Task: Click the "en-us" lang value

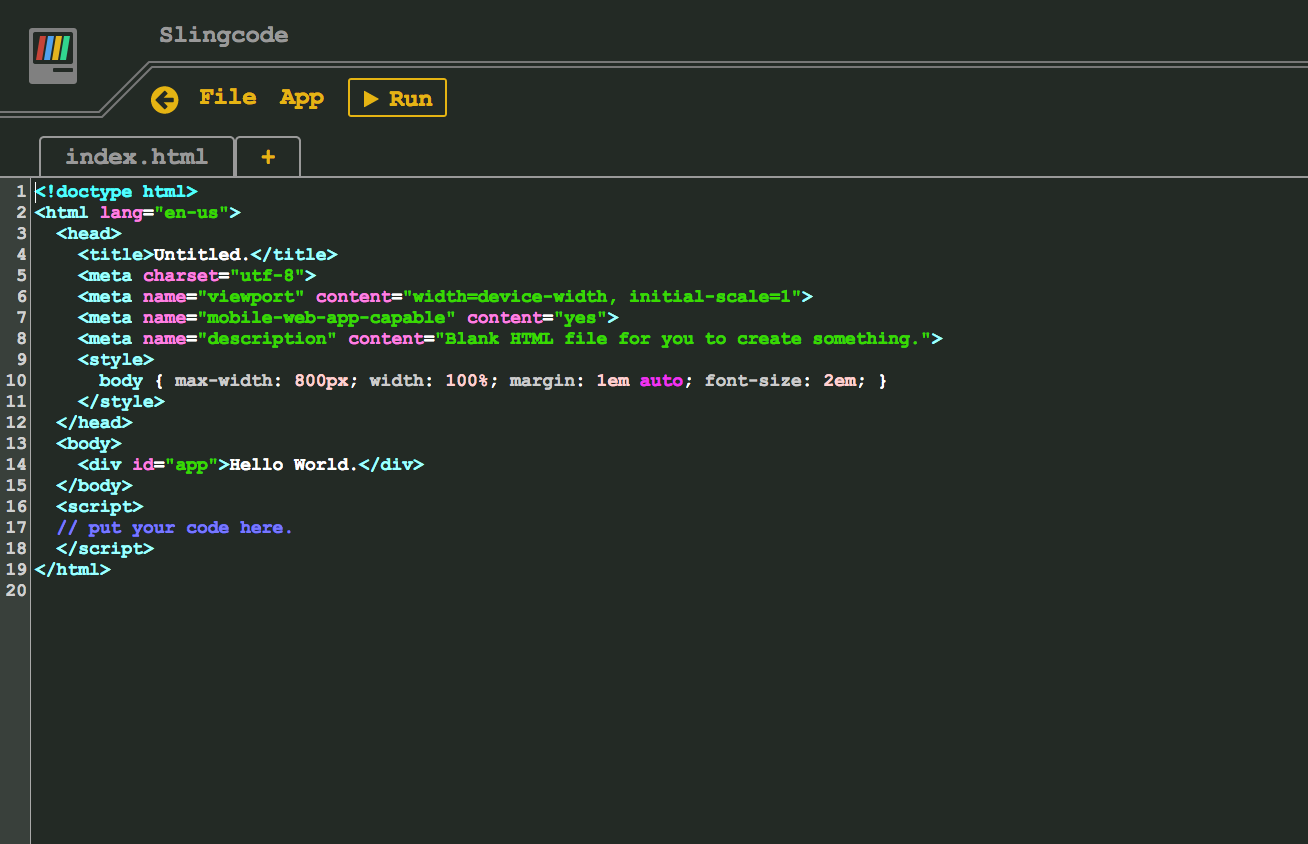Action: point(192,212)
